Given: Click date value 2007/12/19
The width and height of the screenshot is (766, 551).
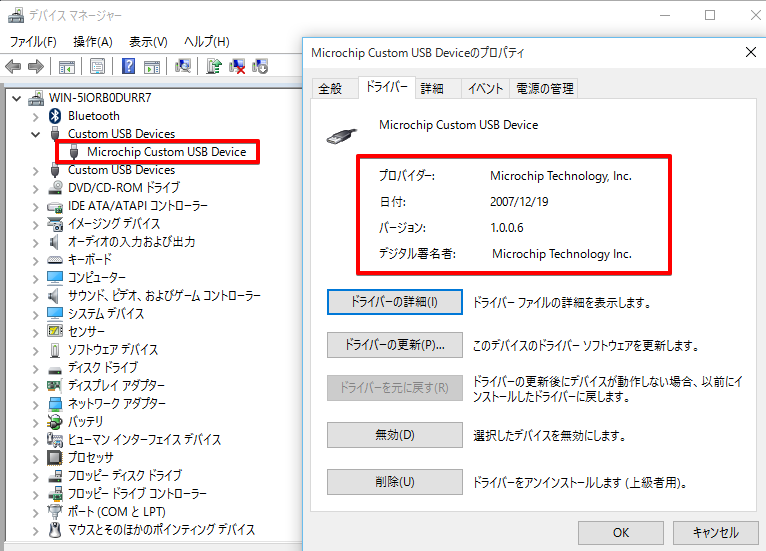Looking at the screenshot, I should pos(519,202).
